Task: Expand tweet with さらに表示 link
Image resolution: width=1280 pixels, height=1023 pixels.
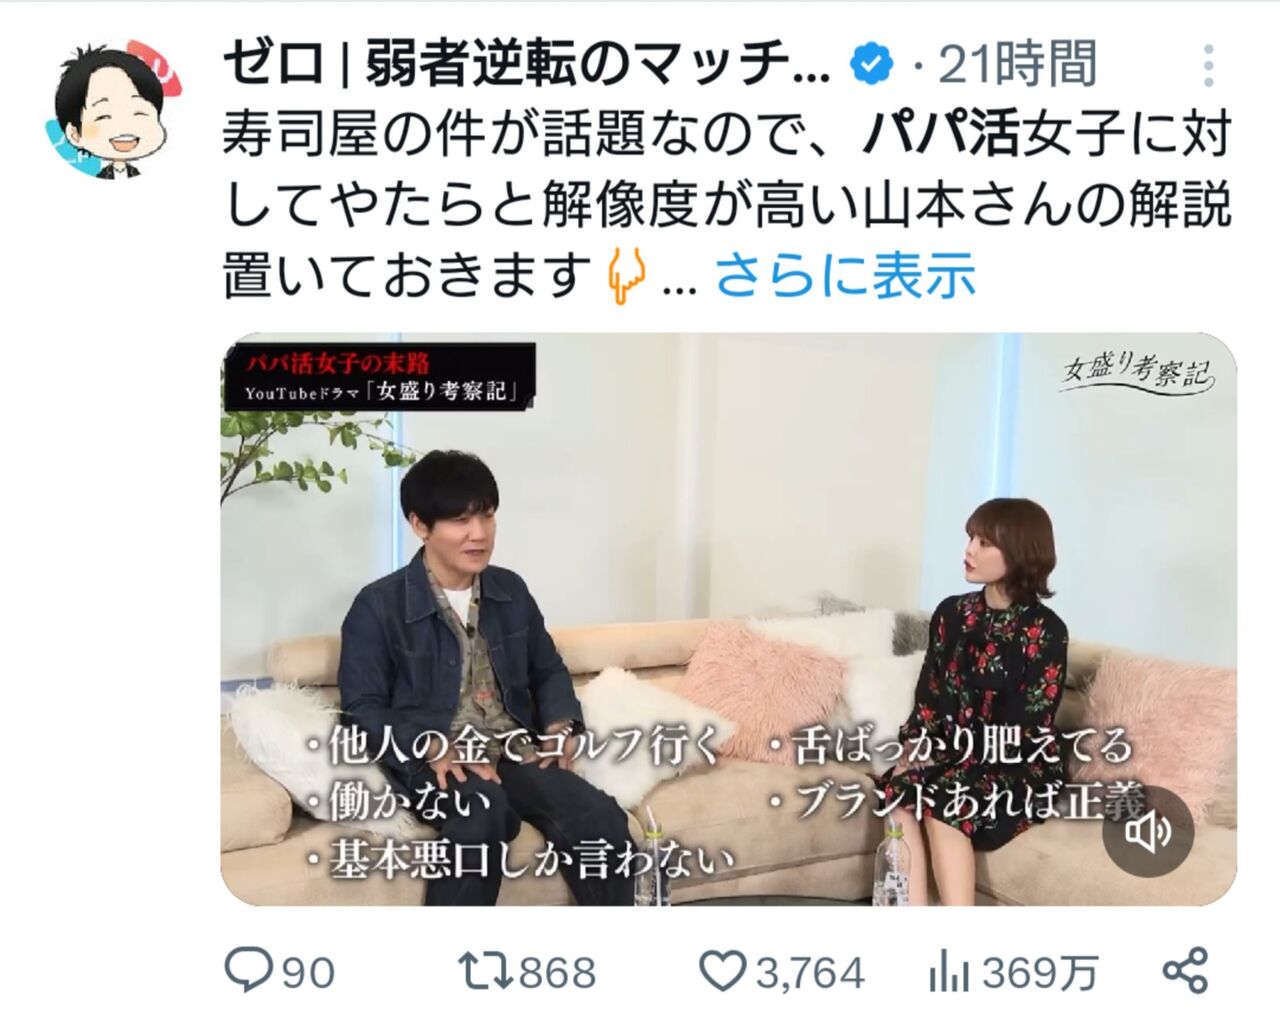Action: 845,274
